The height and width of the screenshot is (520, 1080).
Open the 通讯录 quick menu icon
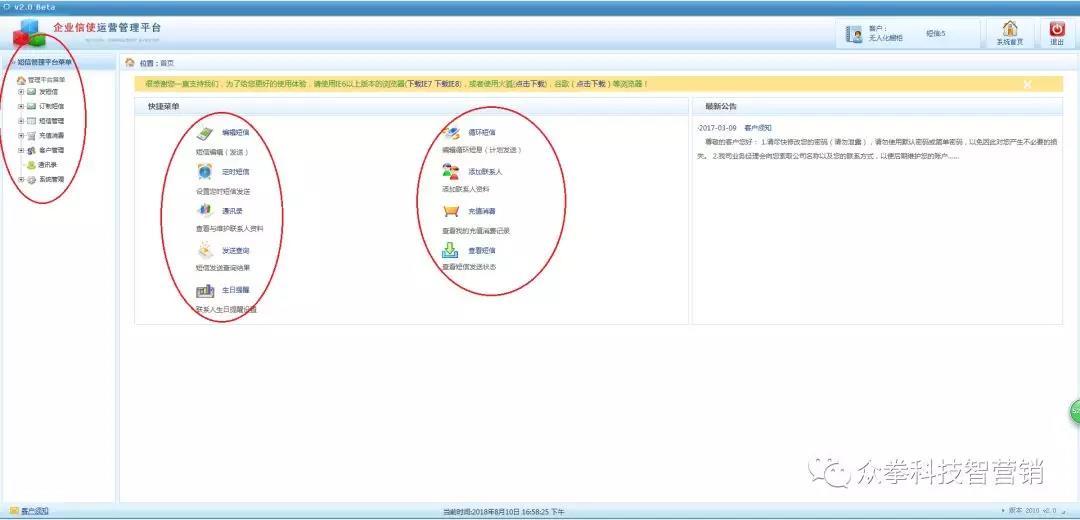[205, 211]
